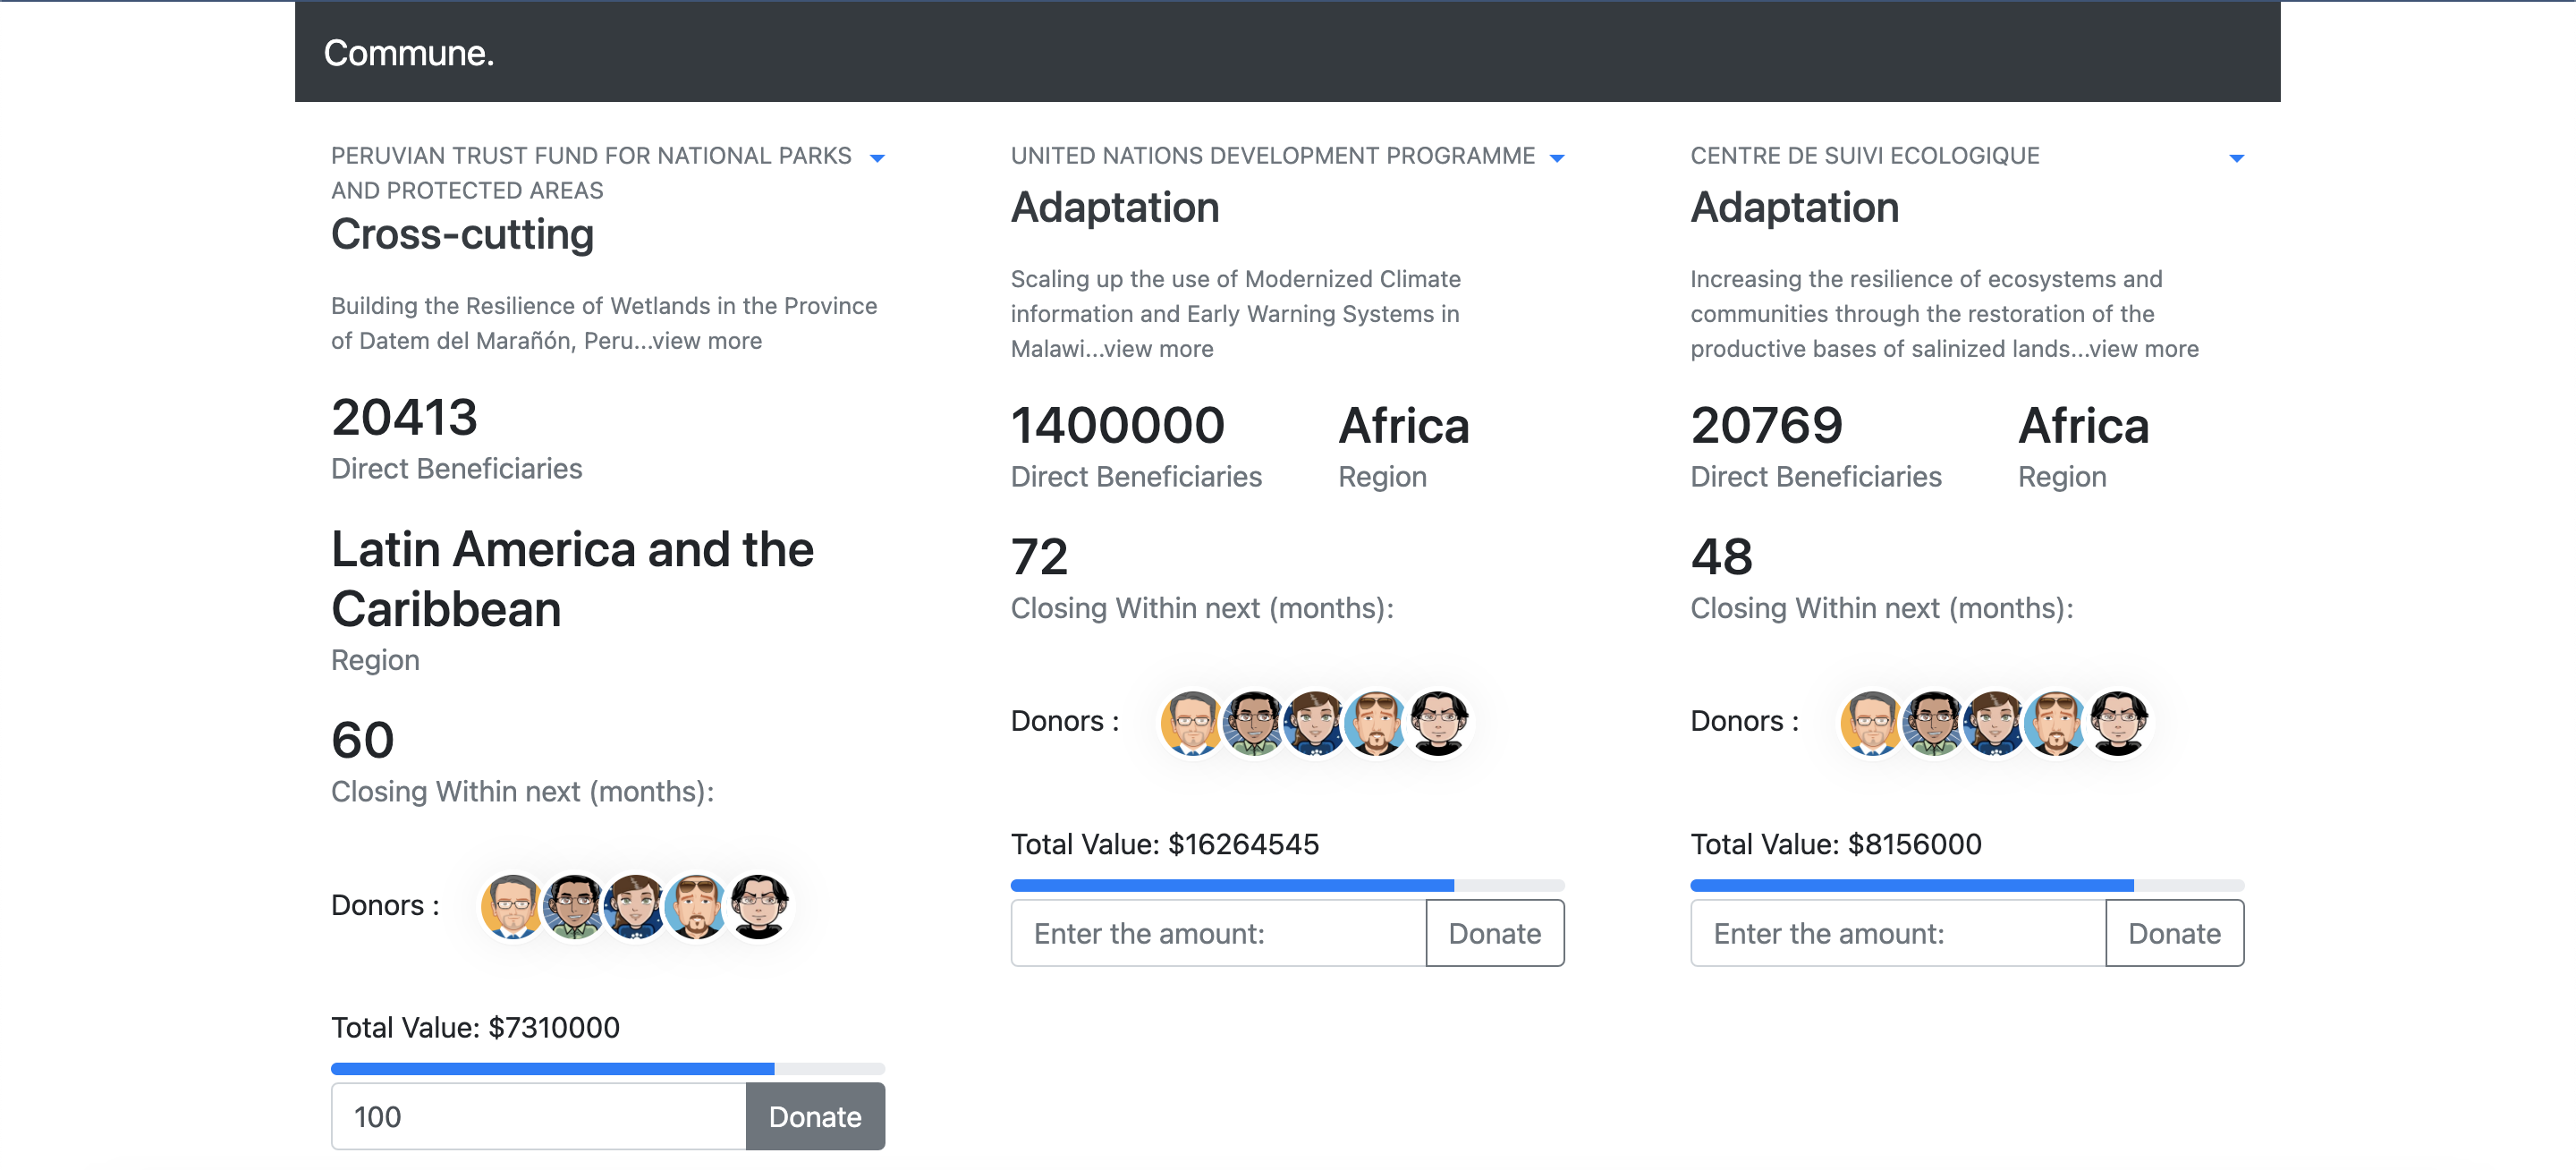
Task: Click second donor avatar in UNDP card
Action: (1253, 722)
